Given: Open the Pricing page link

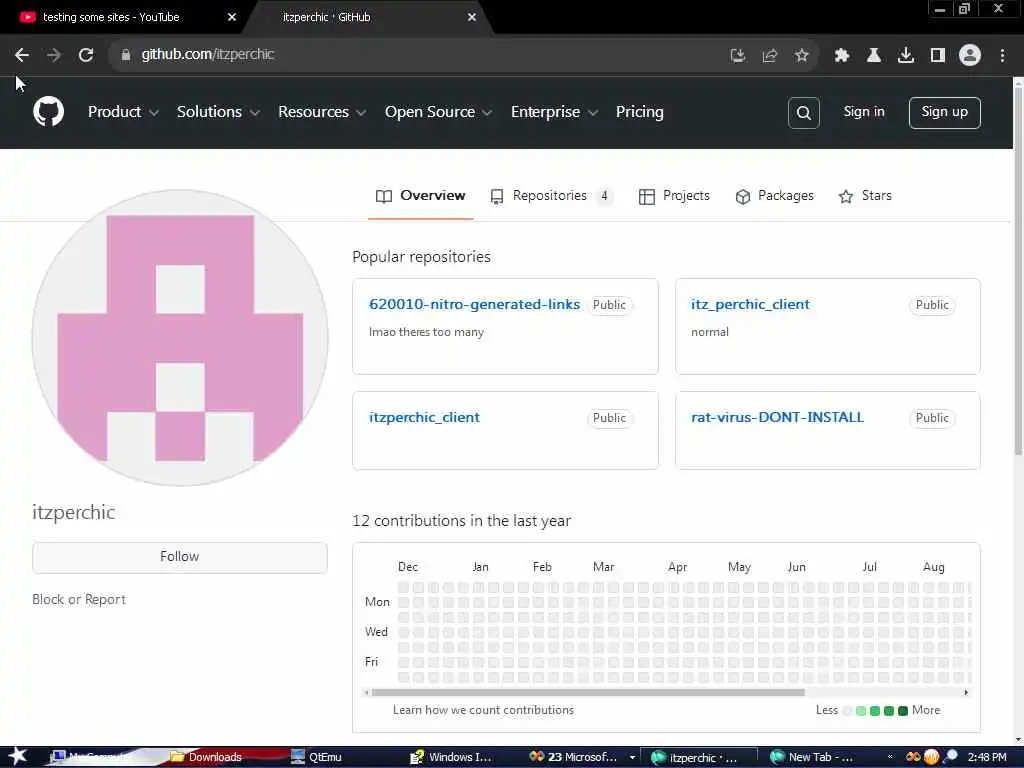Looking at the screenshot, I should coord(639,112).
